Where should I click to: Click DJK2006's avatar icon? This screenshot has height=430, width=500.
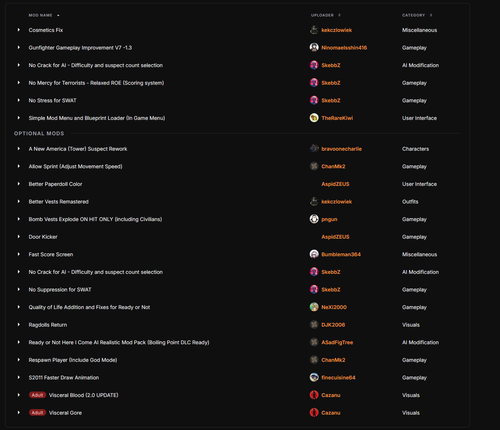[x=314, y=325]
